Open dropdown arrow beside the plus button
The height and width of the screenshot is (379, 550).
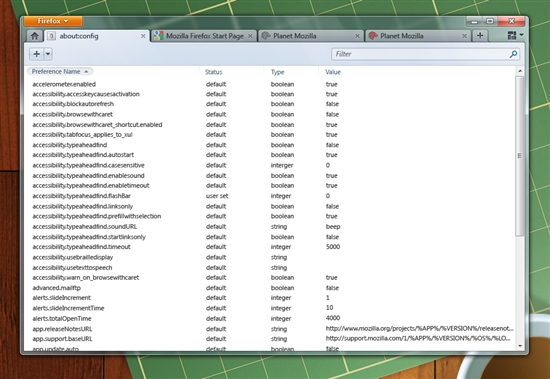pos(48,54)
